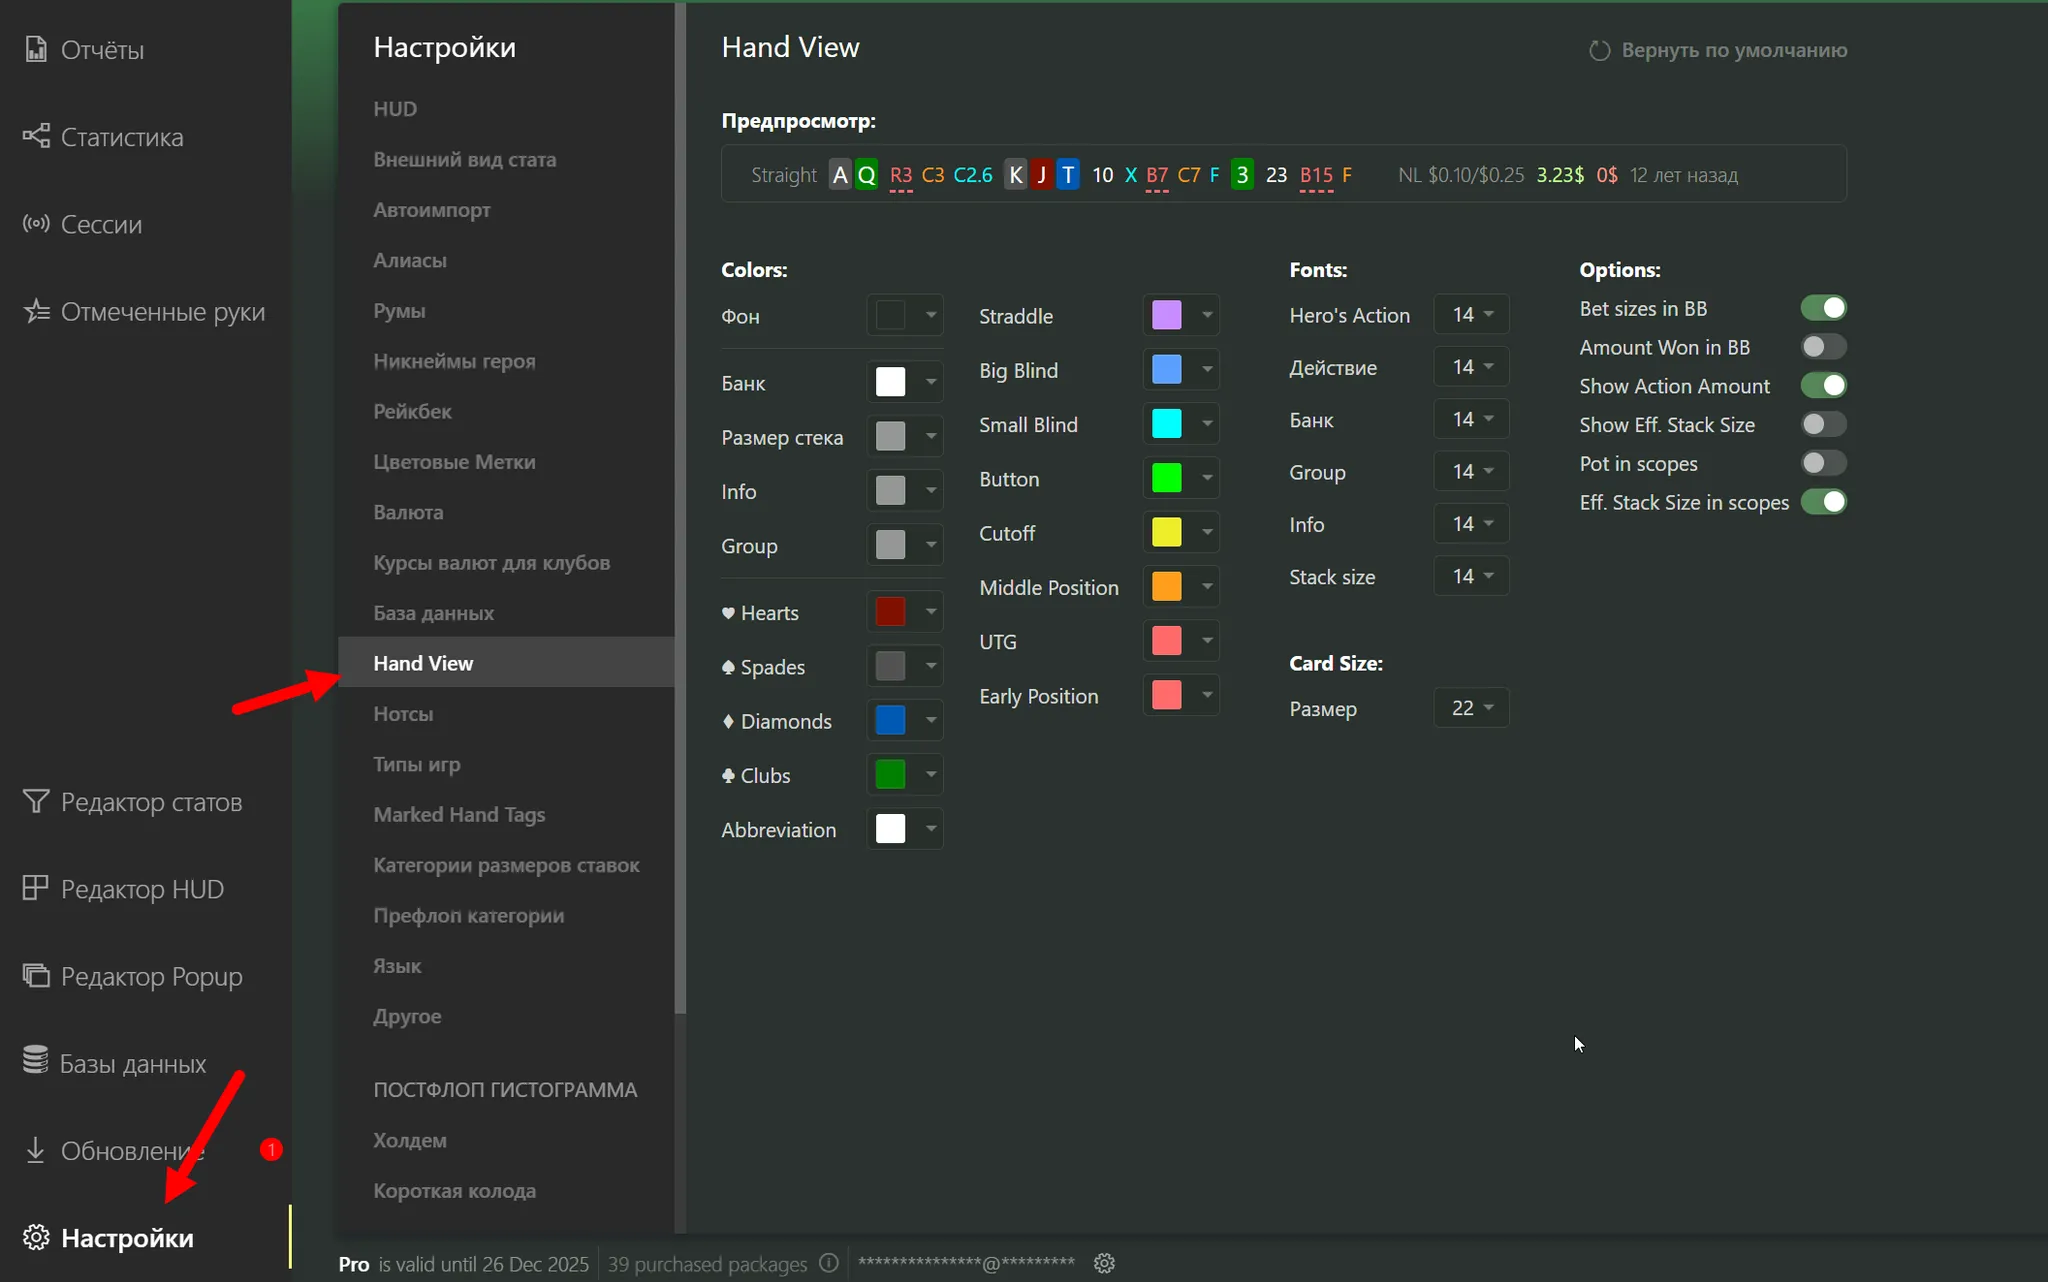Screen dimensions: 2048x1282
Task: Open the Stack size font dropdown
Action: [1471, 576]
